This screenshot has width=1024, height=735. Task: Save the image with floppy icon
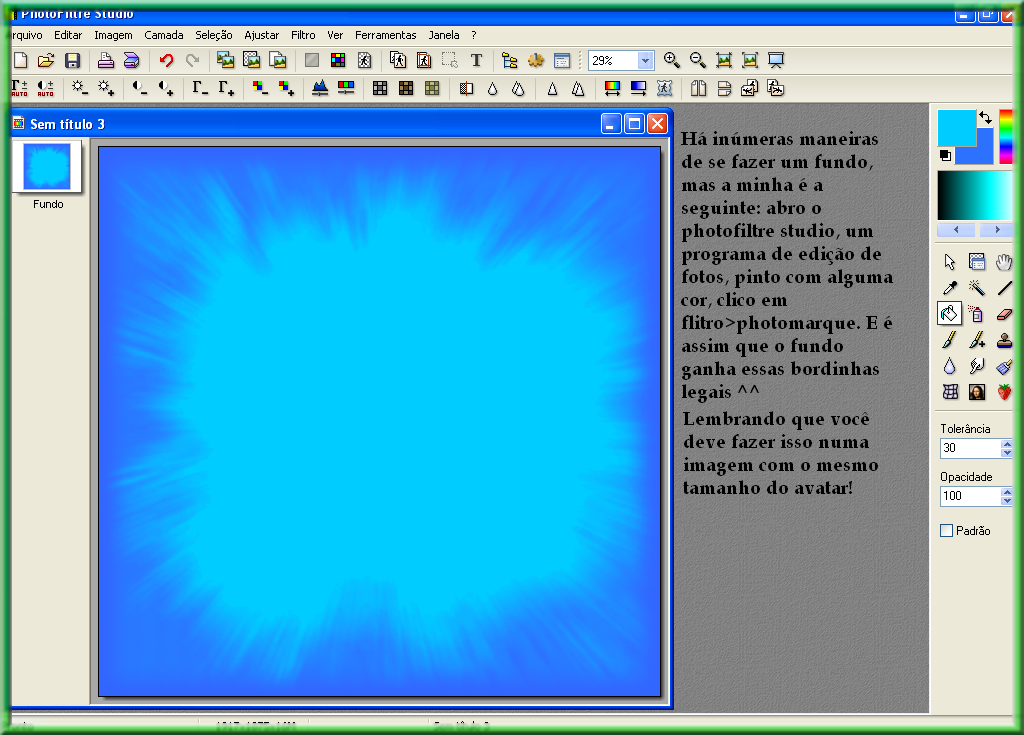point(72,61)
